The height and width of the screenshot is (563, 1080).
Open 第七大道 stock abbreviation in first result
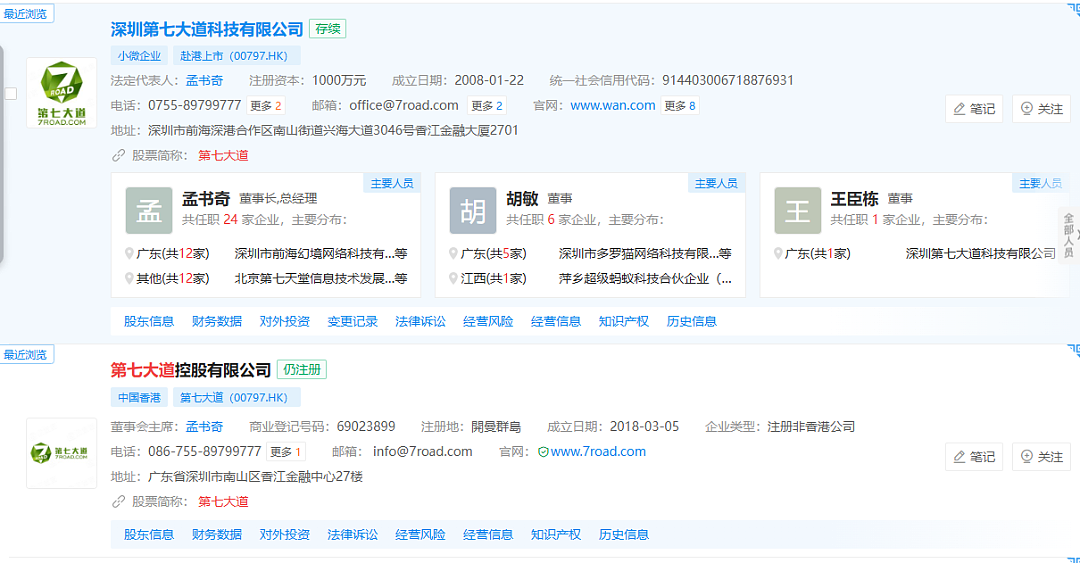coord(223,156)
